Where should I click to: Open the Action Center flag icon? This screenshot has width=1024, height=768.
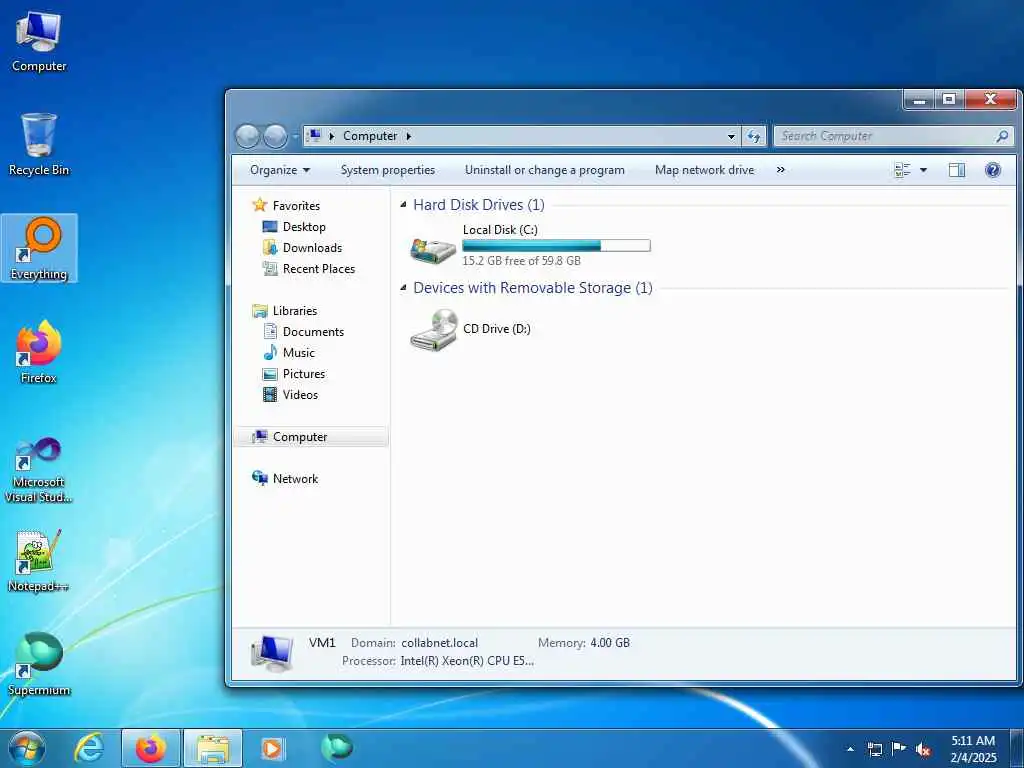tap(899, 749)
